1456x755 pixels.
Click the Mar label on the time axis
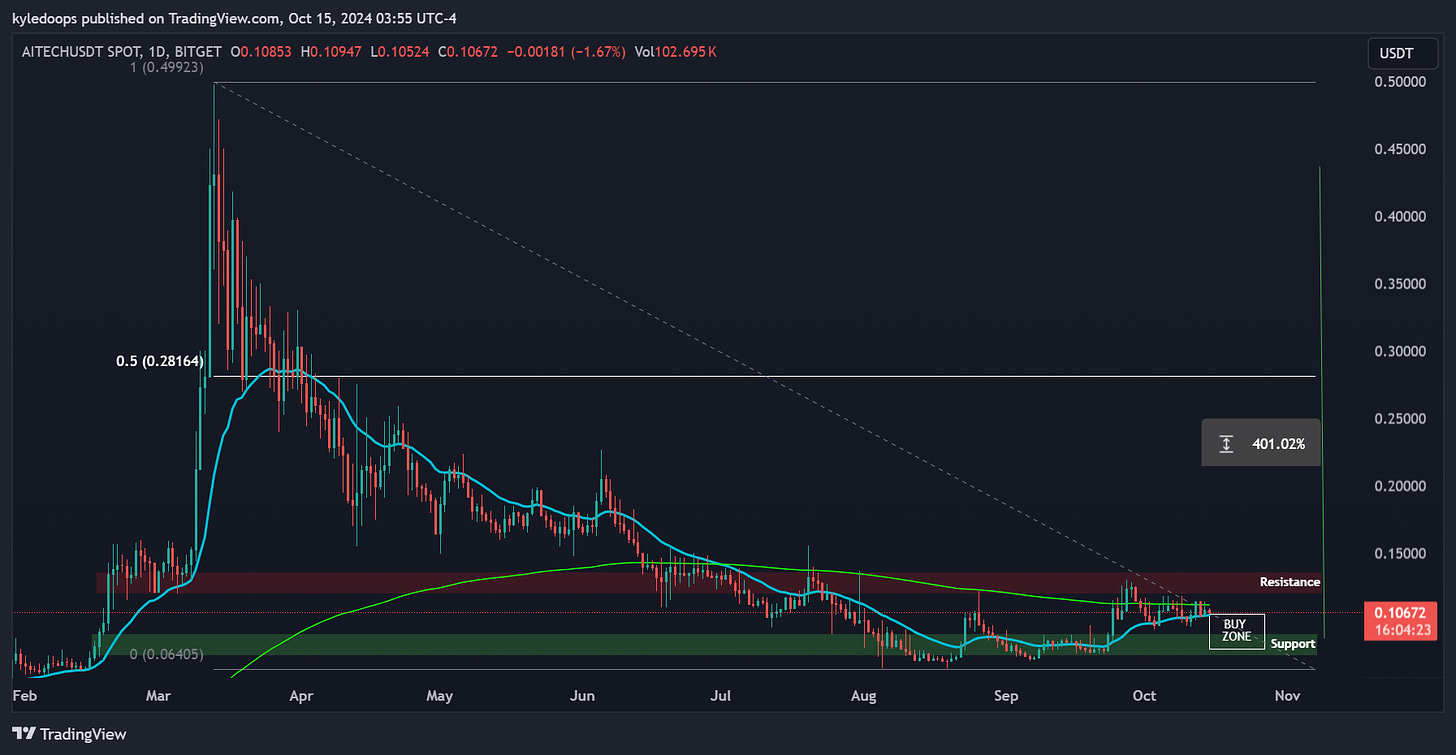158,694
